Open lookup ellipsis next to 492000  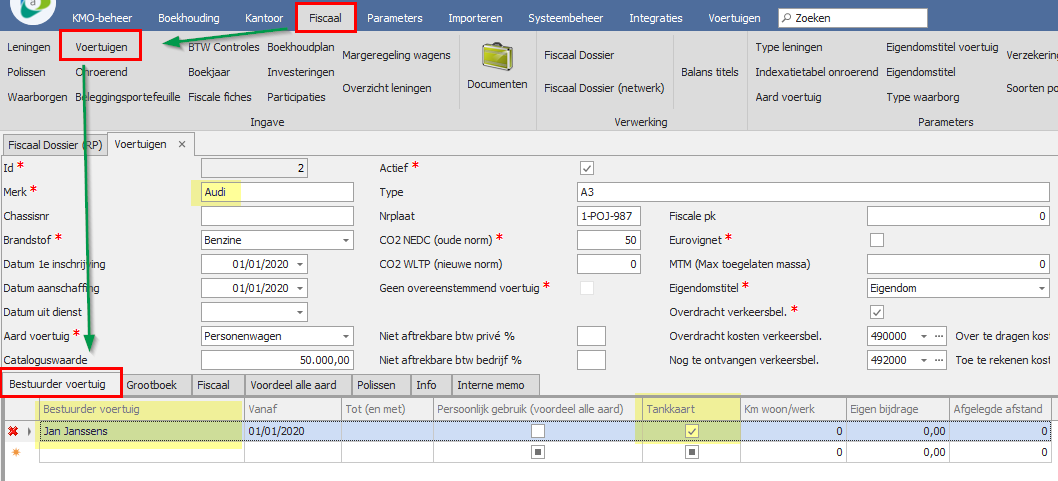pos(939,360)
